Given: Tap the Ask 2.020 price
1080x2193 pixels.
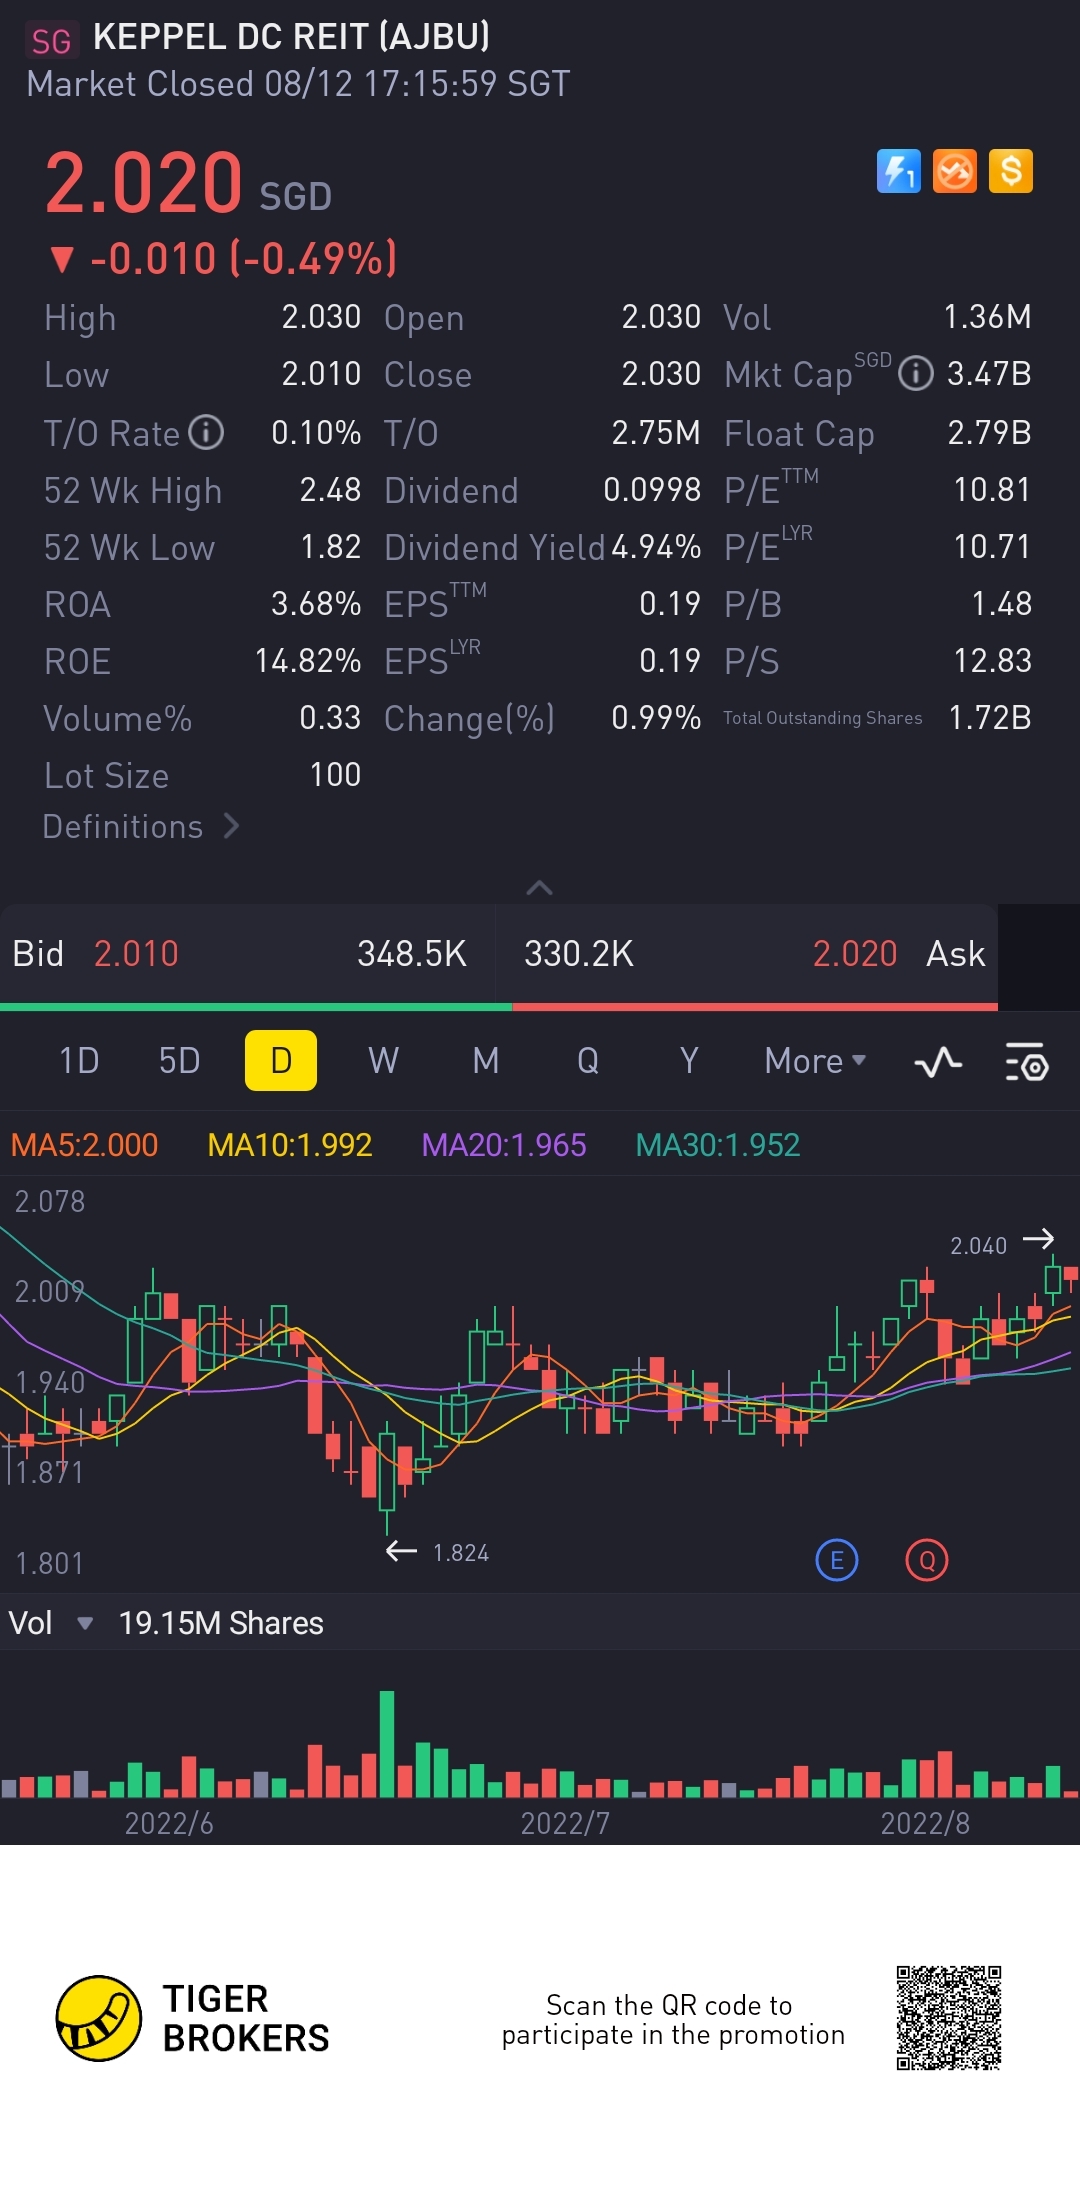Looking at the screenshot, I should click(x=855, y=954).
